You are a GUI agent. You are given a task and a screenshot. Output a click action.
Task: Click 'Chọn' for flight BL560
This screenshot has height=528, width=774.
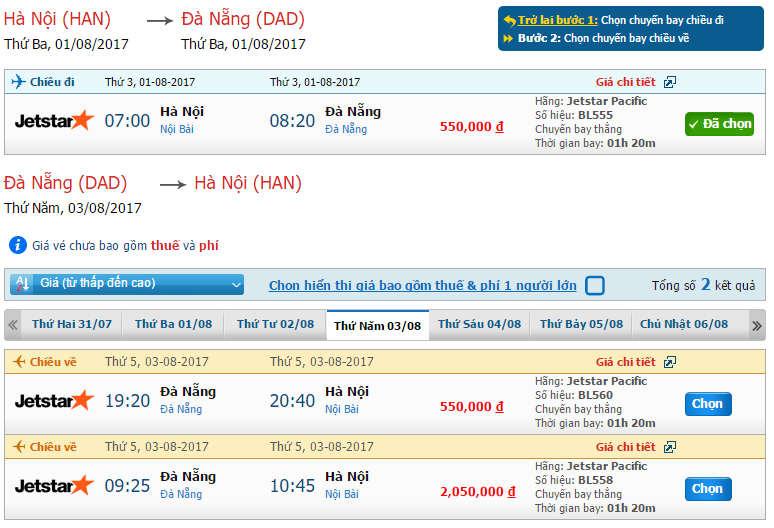(708, 404)
